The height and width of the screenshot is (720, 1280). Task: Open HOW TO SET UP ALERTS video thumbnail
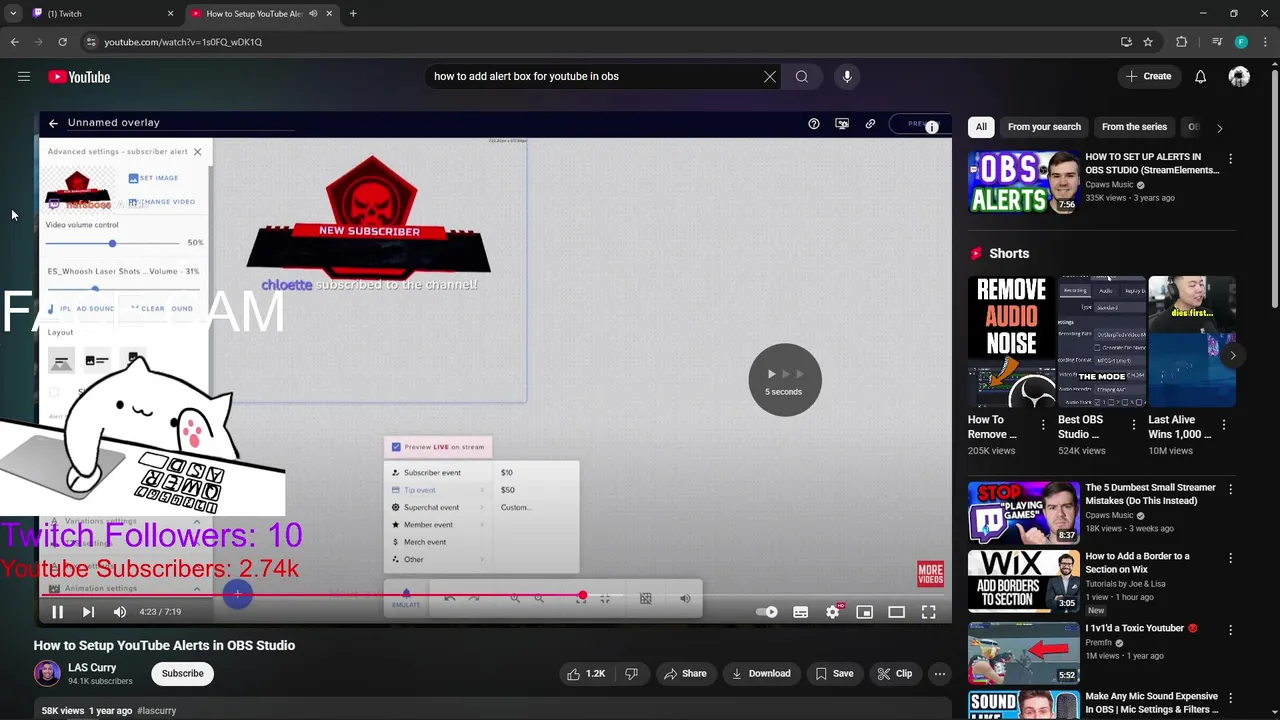1023,182
